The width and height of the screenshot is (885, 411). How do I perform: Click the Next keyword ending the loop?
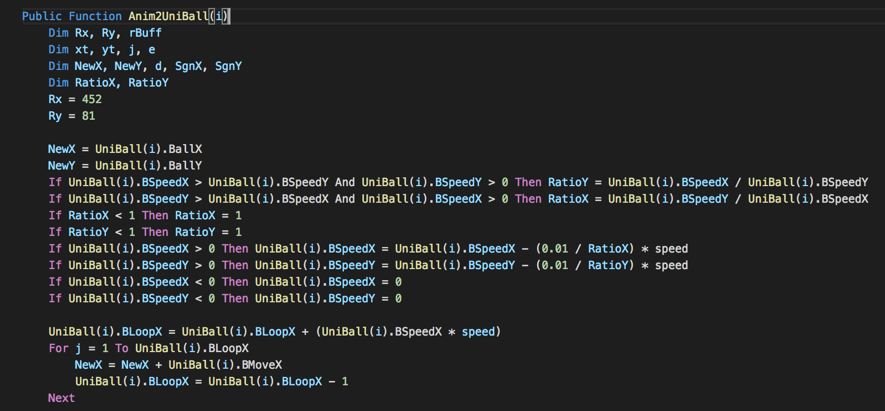(x=62, y=398)
